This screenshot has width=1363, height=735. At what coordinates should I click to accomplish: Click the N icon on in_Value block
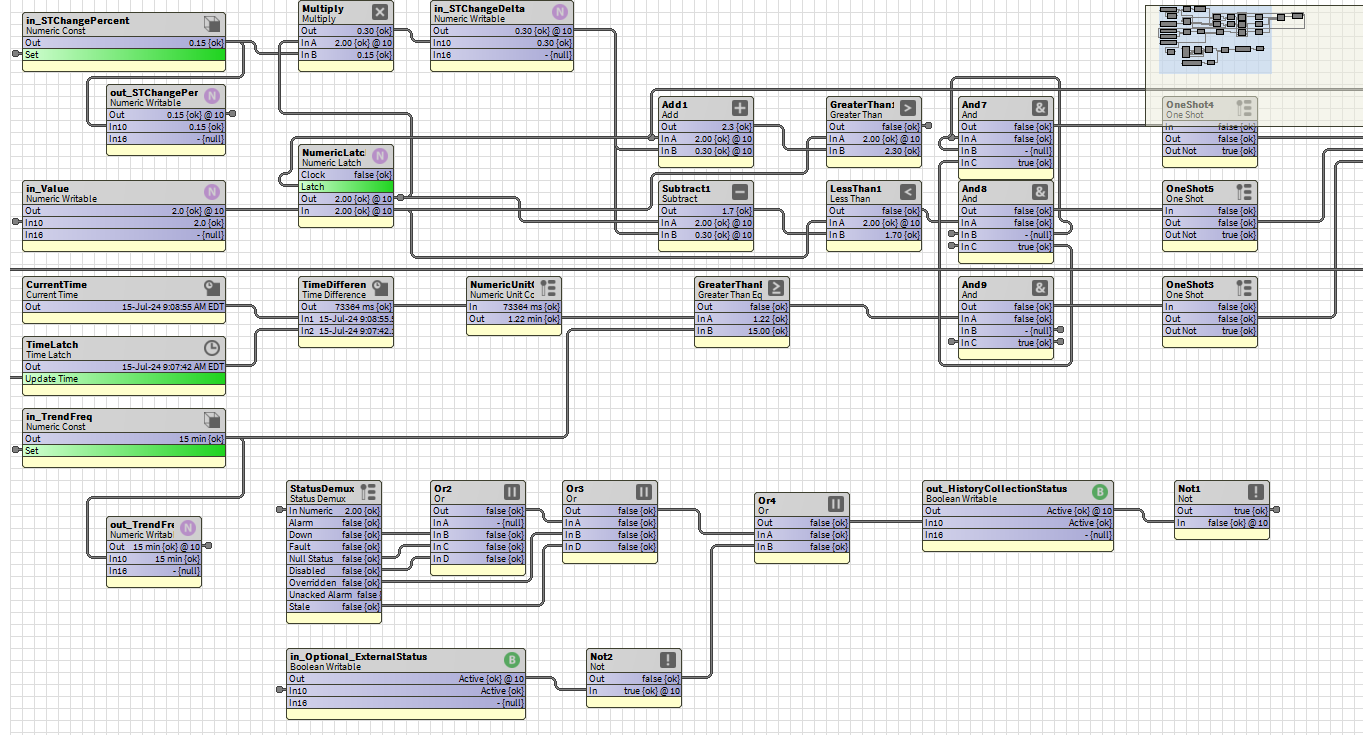[211, 192]
